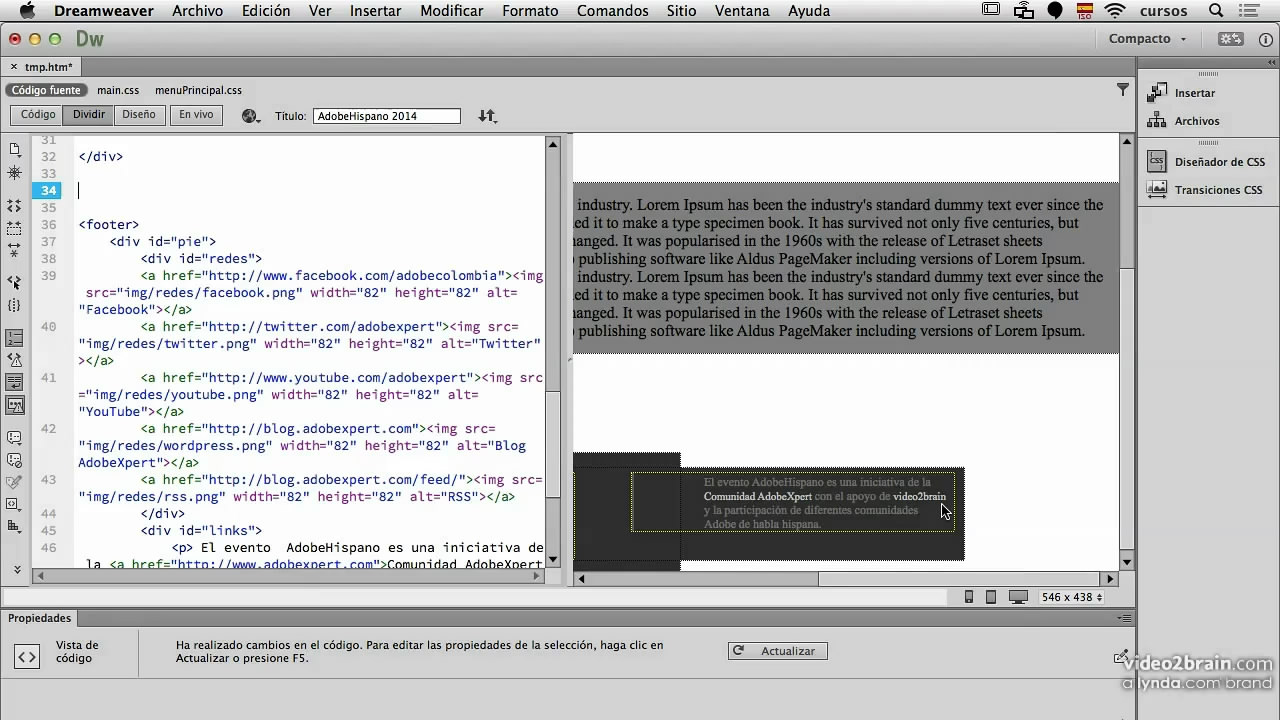Select desktop size preview icon
This screenshot has width=1280, height=720.
1018,597
